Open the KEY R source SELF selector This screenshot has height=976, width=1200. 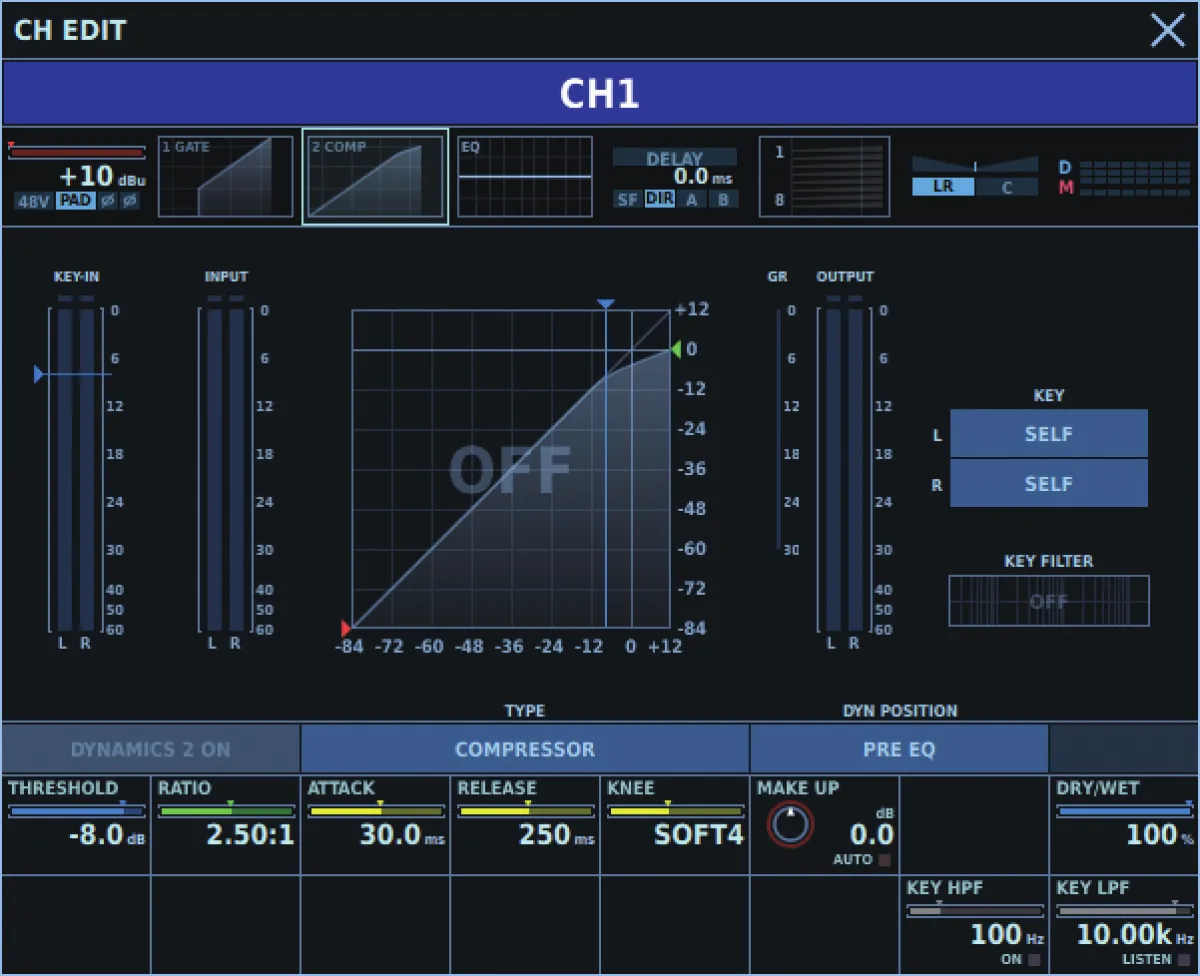coord(1049,483)
